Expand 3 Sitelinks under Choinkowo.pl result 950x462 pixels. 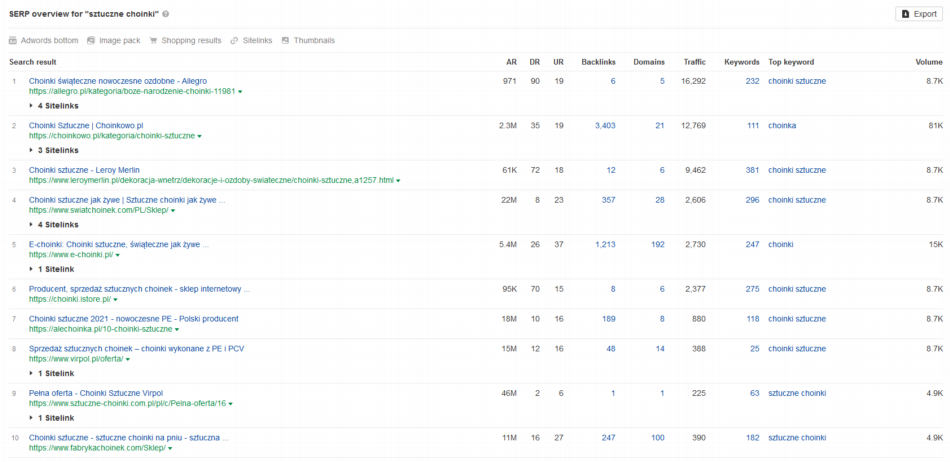[54, 150]
